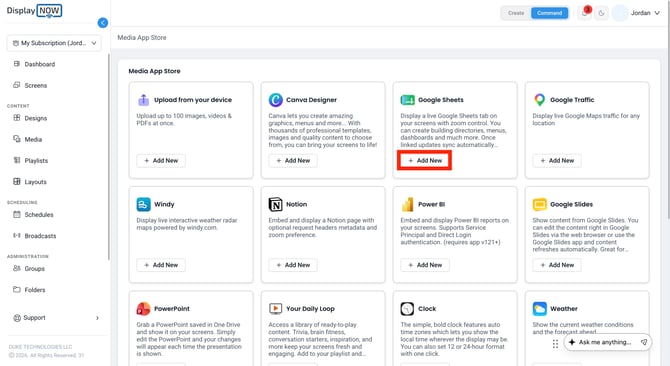Click the Playlists sidebar icon
The height and width of the screenshot is (366, 670).
(x=17, y=160)
